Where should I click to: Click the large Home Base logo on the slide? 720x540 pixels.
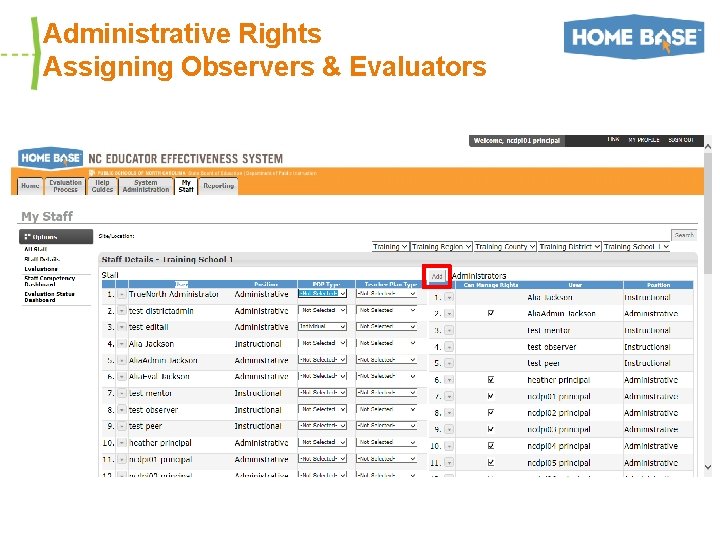(634, 37)
